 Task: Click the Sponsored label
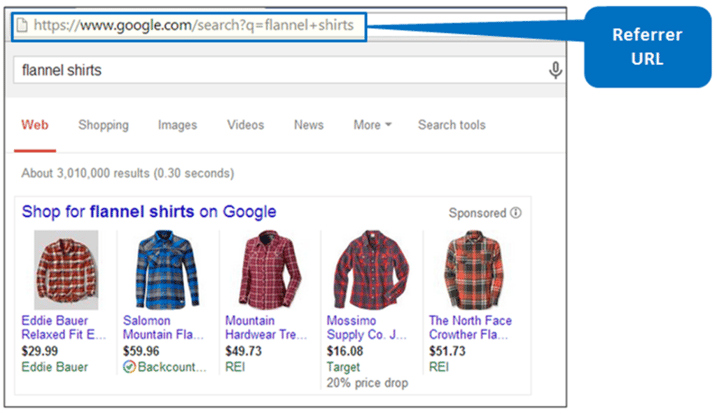click(x=477, y=213)
